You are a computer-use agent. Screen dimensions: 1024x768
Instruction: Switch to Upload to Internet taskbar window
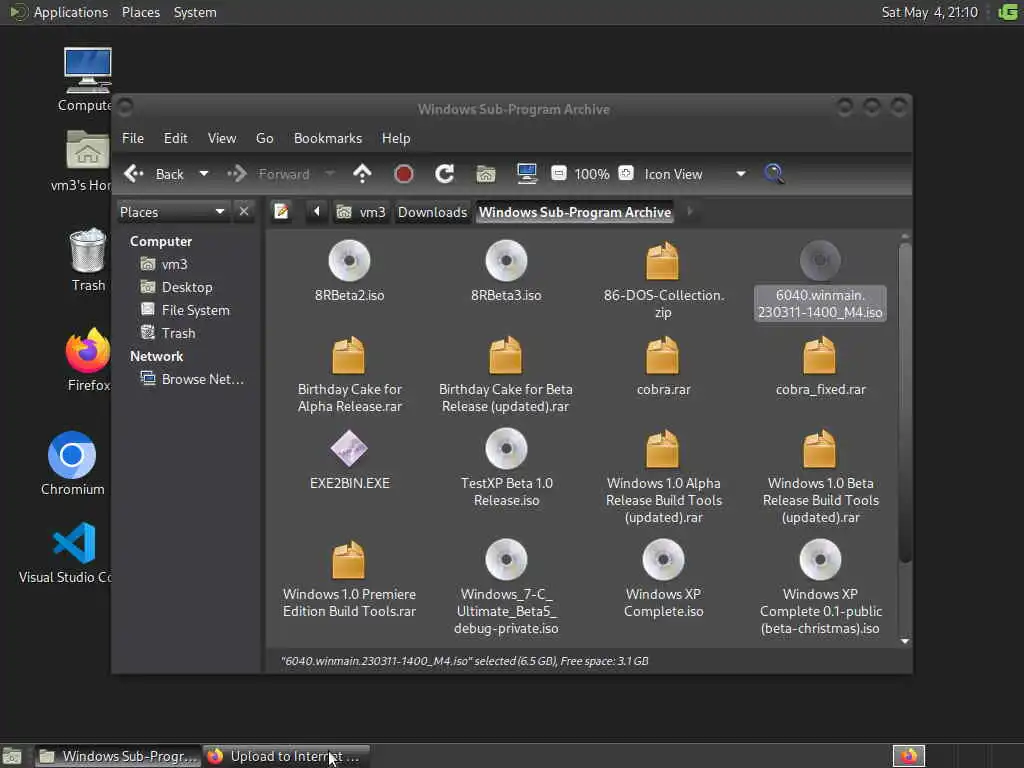286,756
